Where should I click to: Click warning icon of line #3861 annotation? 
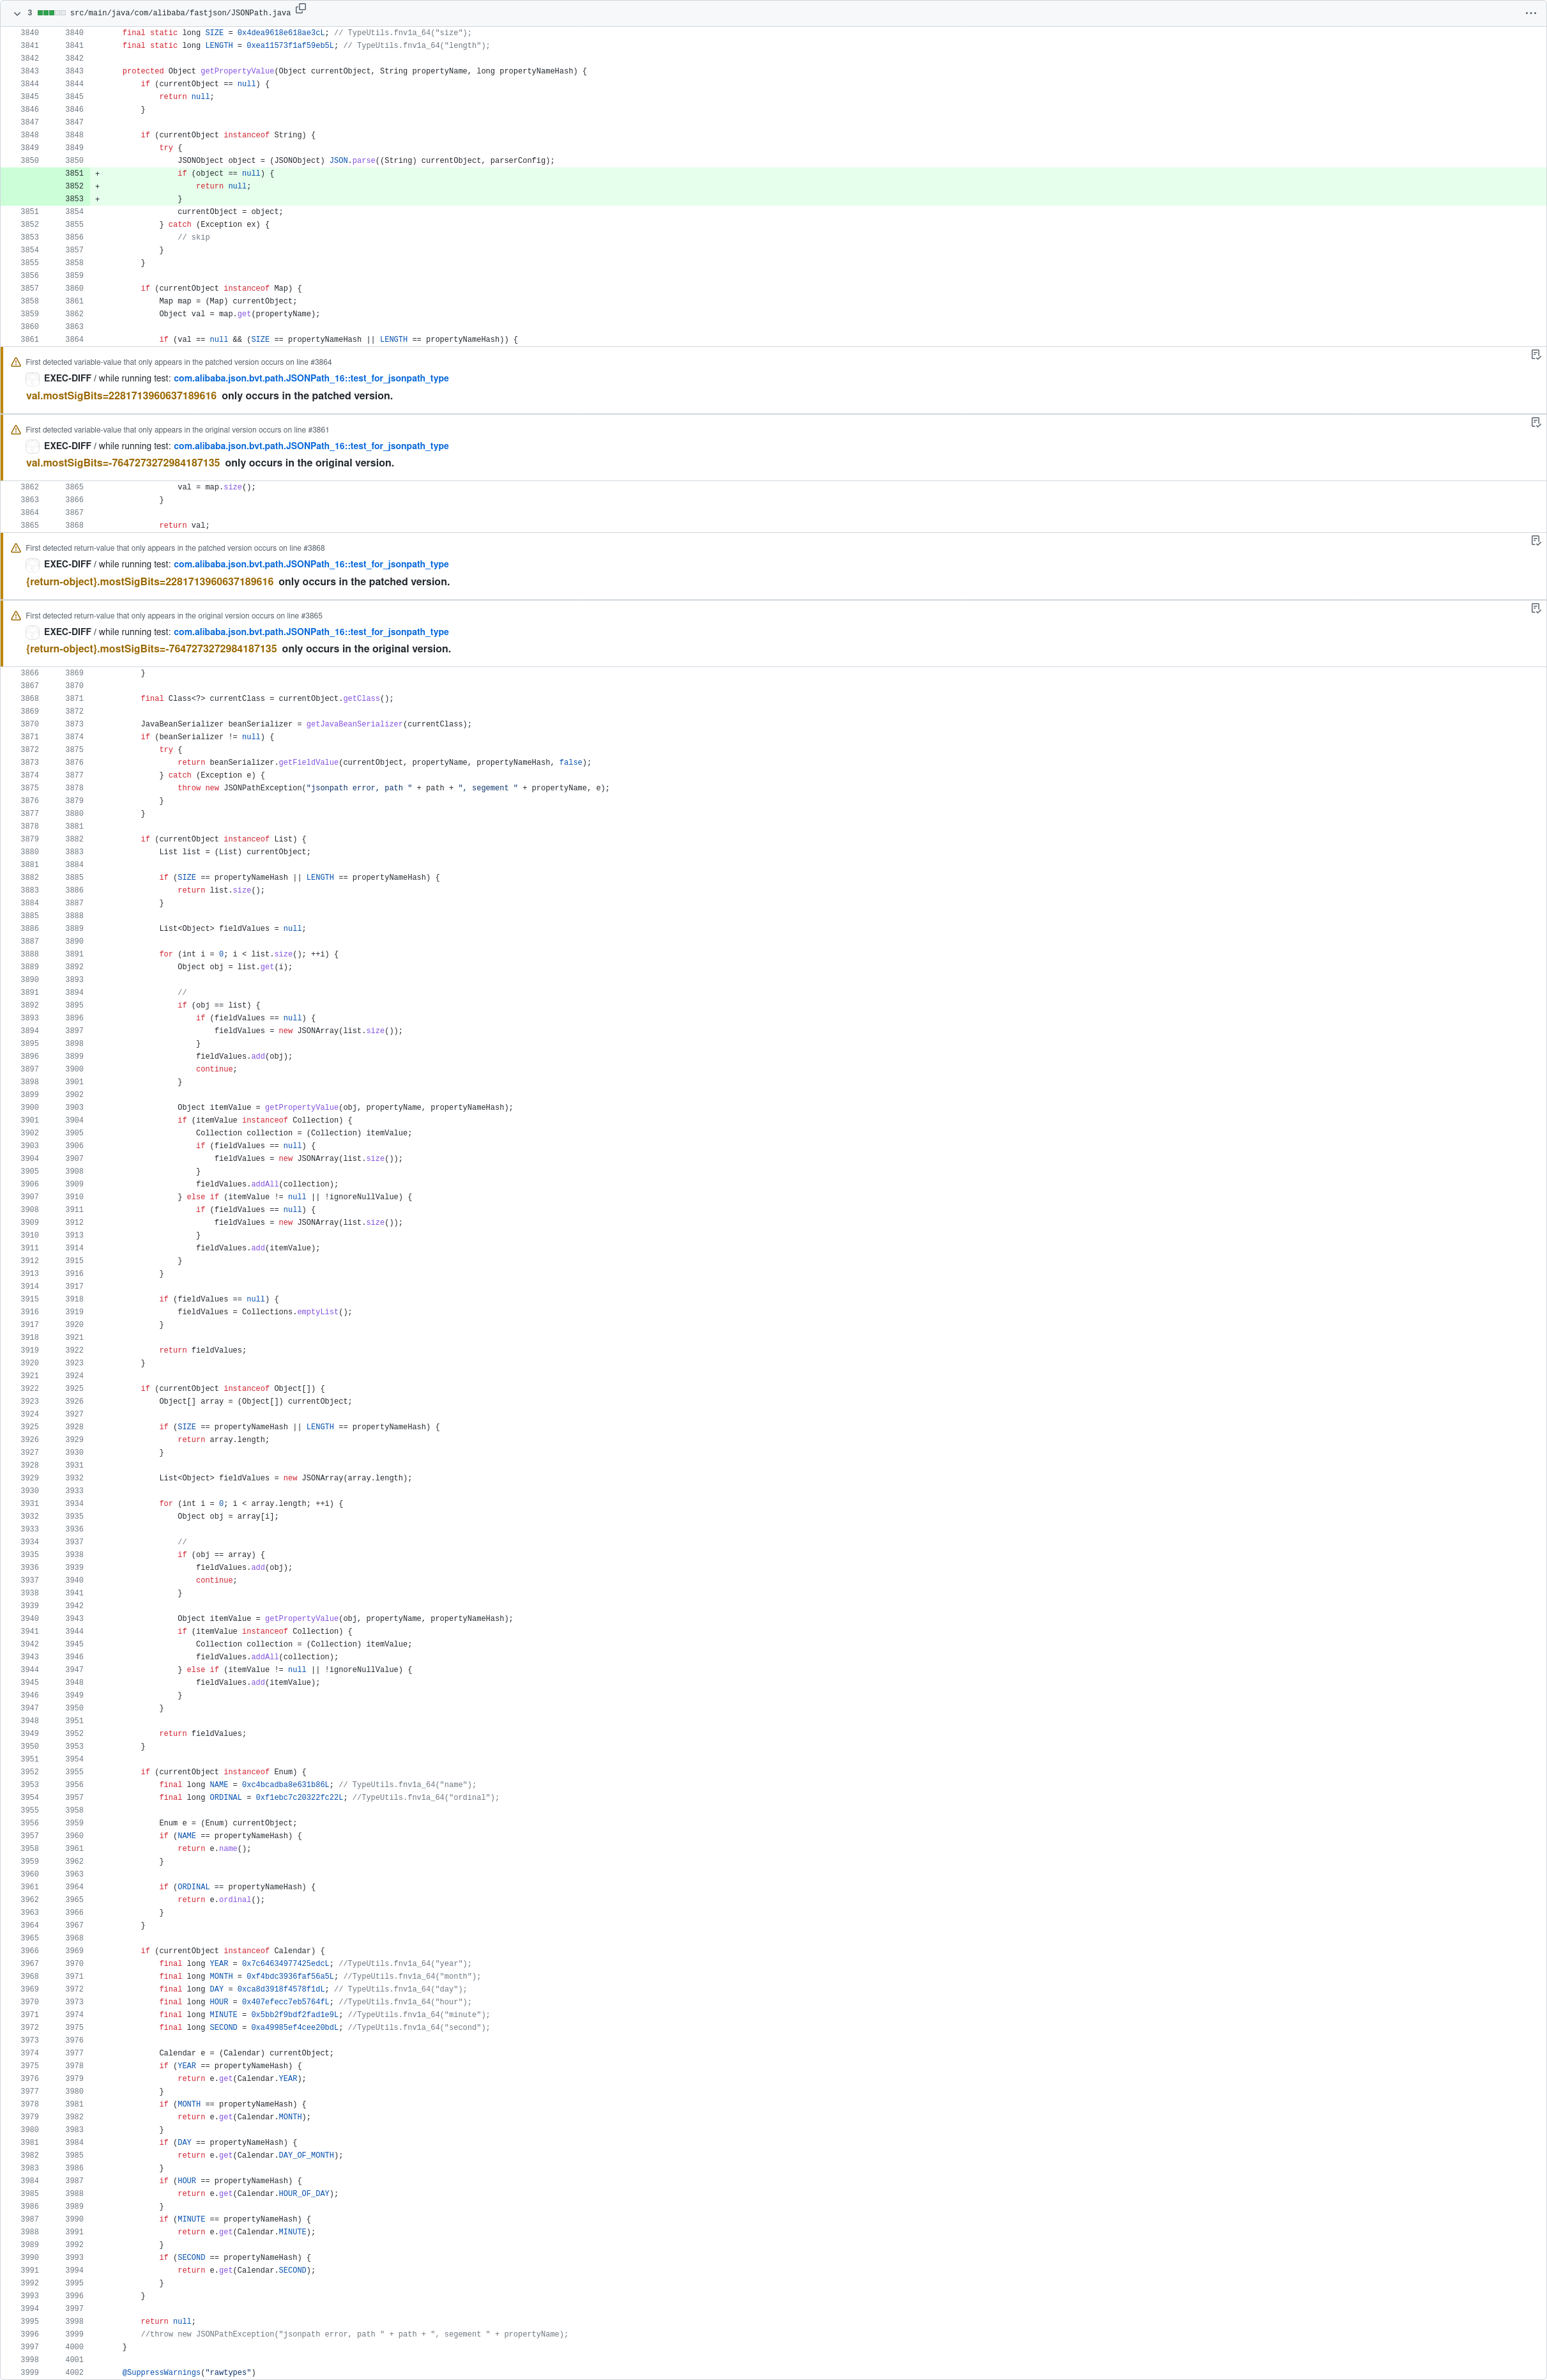(16, 430)
